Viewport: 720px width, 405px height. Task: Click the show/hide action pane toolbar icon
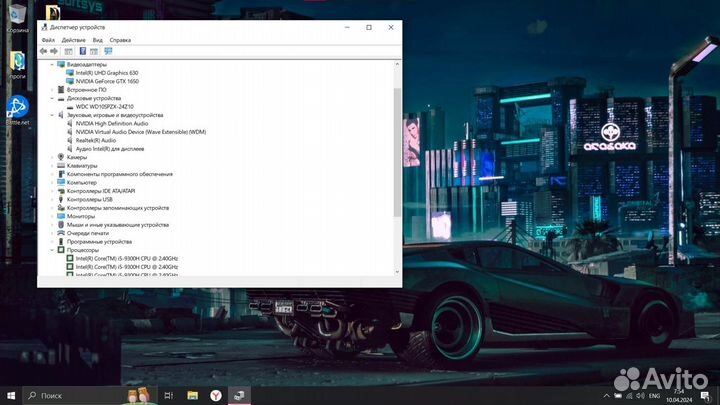(94, 51)
